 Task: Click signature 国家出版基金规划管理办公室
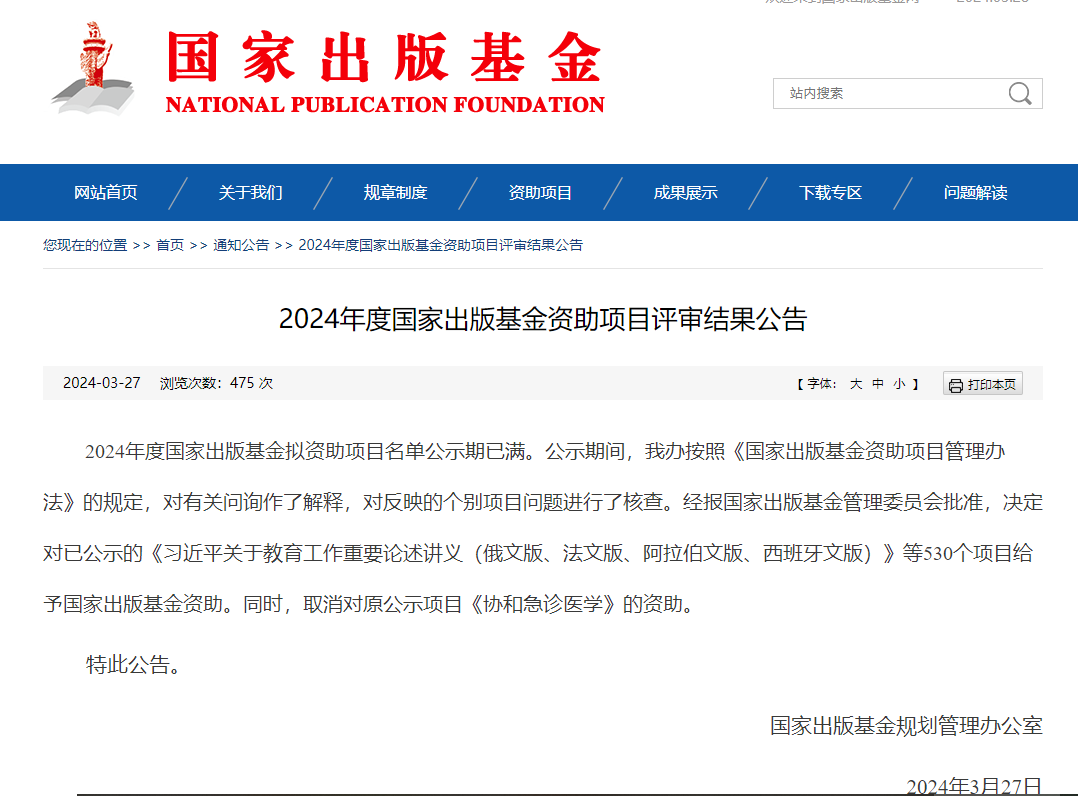pos(906,726)
